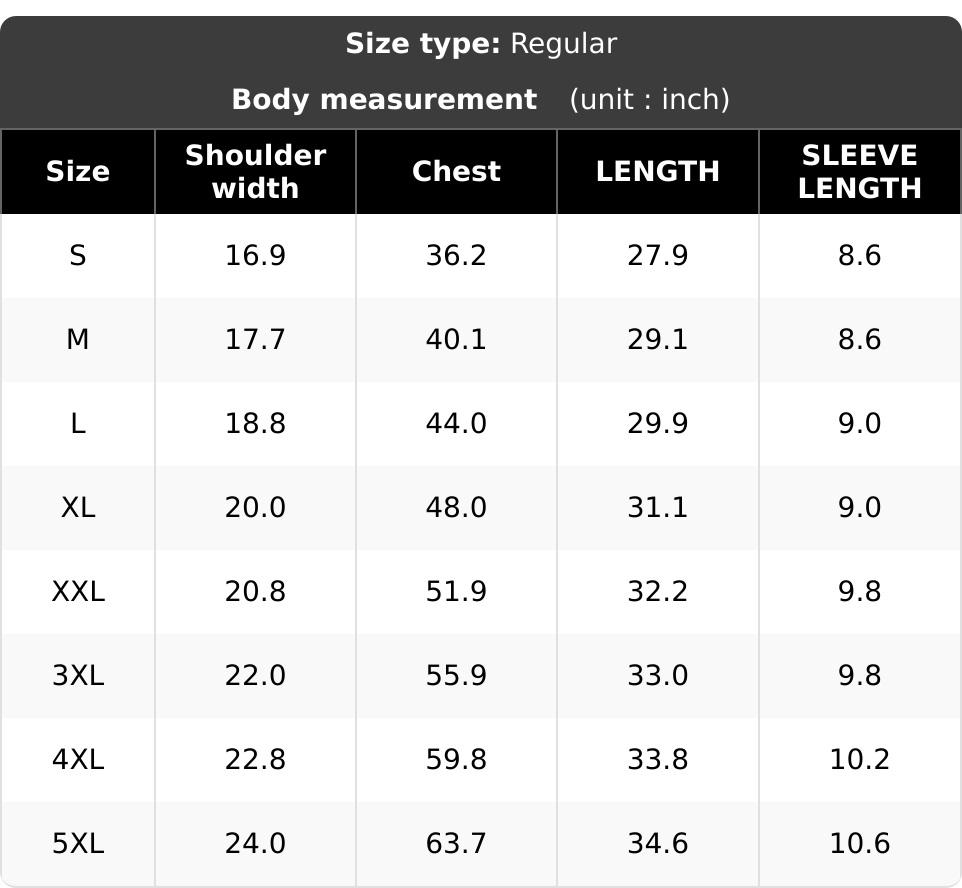Select the 10.2 sleeve length value

(860, 760)
